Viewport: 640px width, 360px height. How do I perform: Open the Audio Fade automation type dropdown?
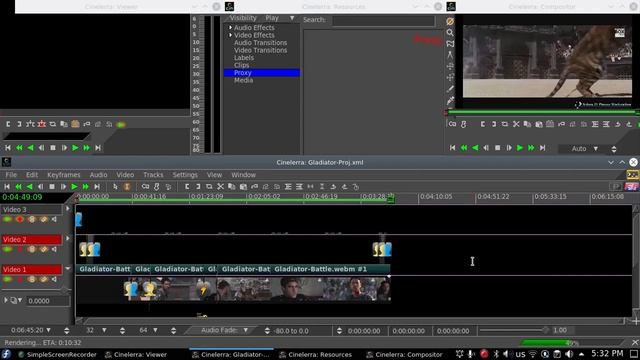pos(245,330)
